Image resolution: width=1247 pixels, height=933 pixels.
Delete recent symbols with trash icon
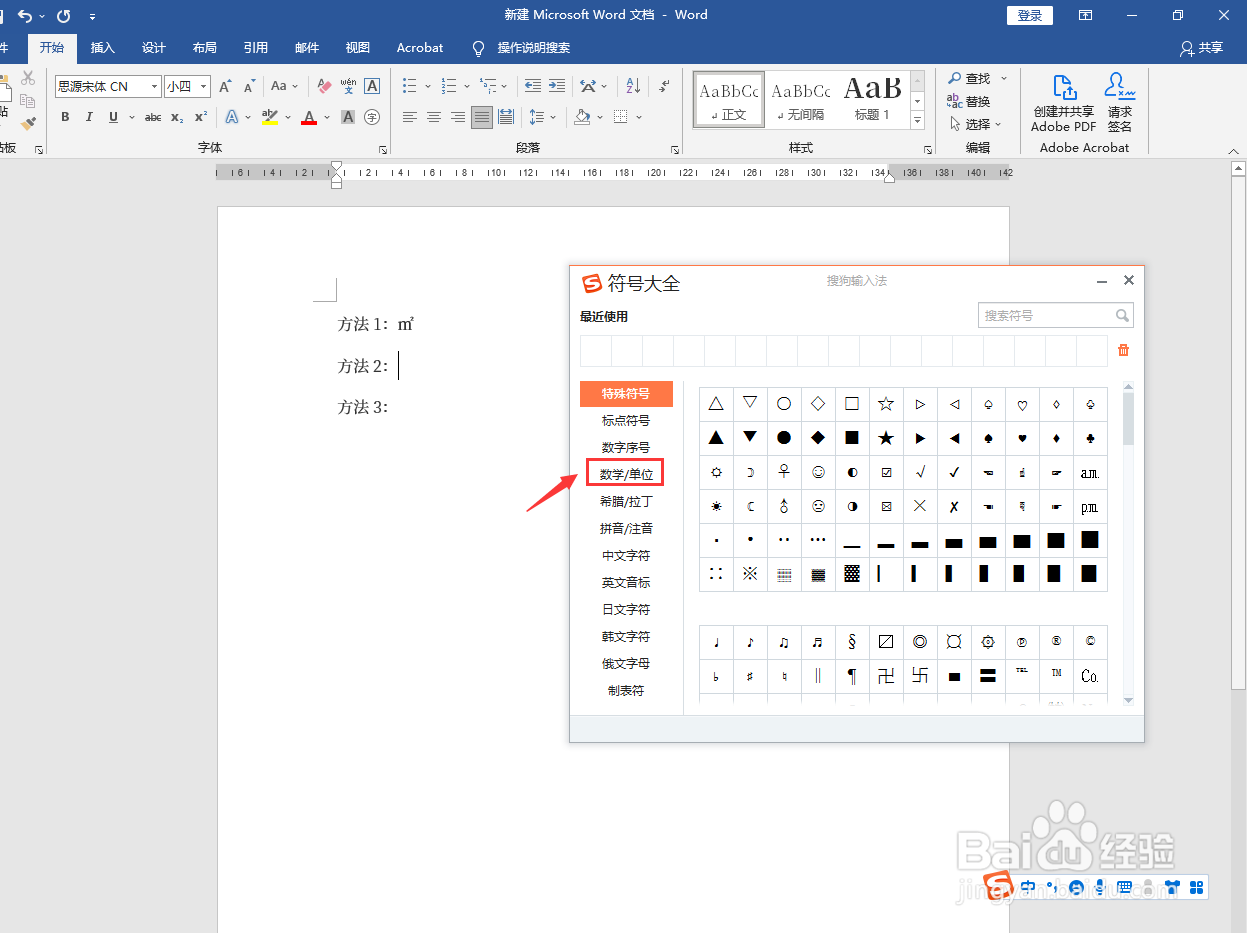[1123, 350]
